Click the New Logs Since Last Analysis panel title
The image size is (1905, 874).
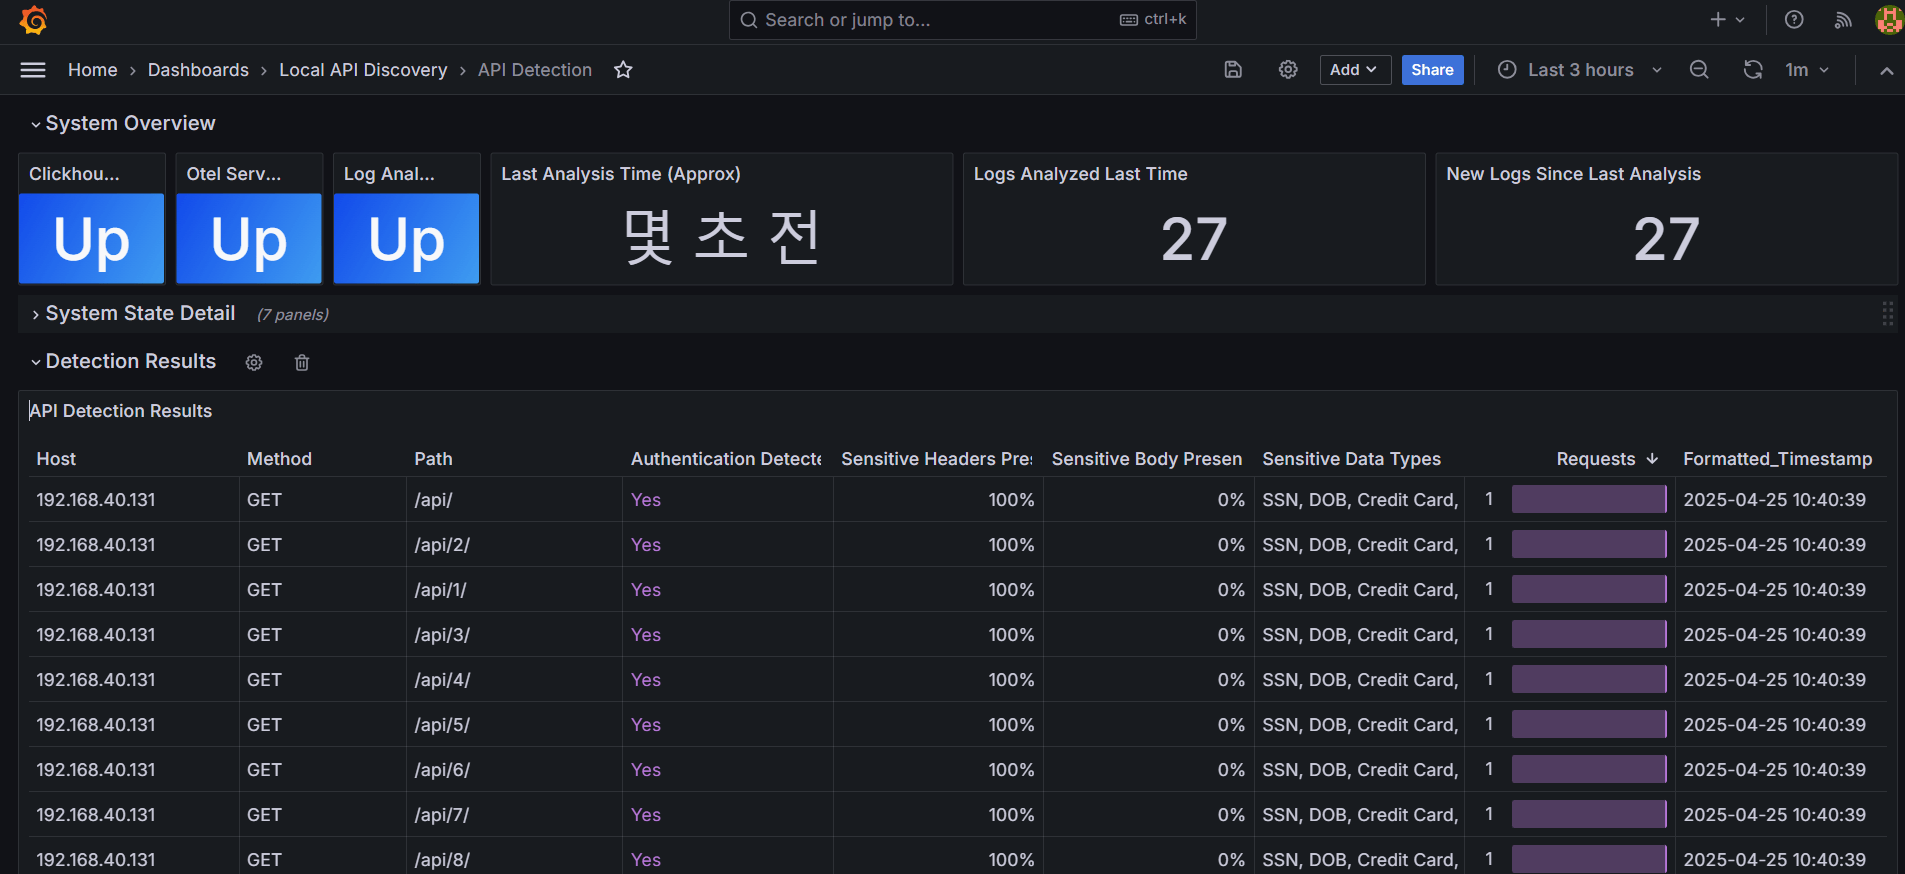coord(1573,174)
